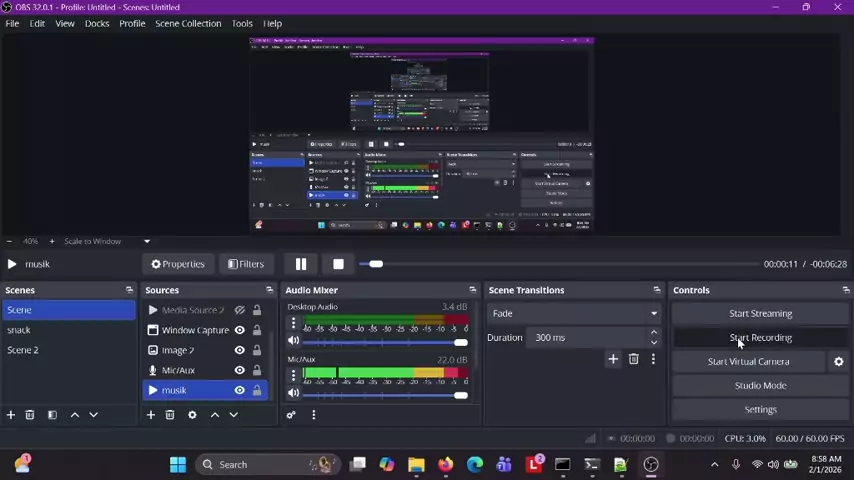Open Mic/Aux three-dot options menu
The height and width of the screenshot is (480, 854).
pyautogui.click(x=293, y=375)
